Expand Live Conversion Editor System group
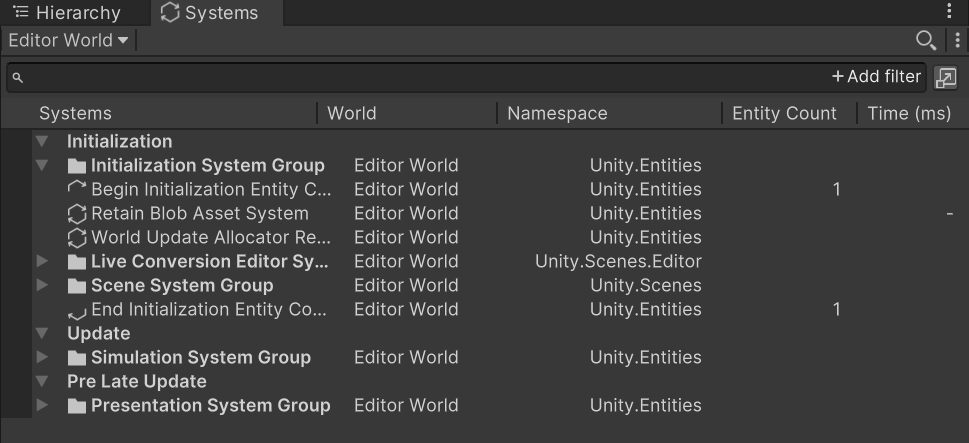Image resolution: width=969 pixels, height=443 pixels. tap(42, 261)
